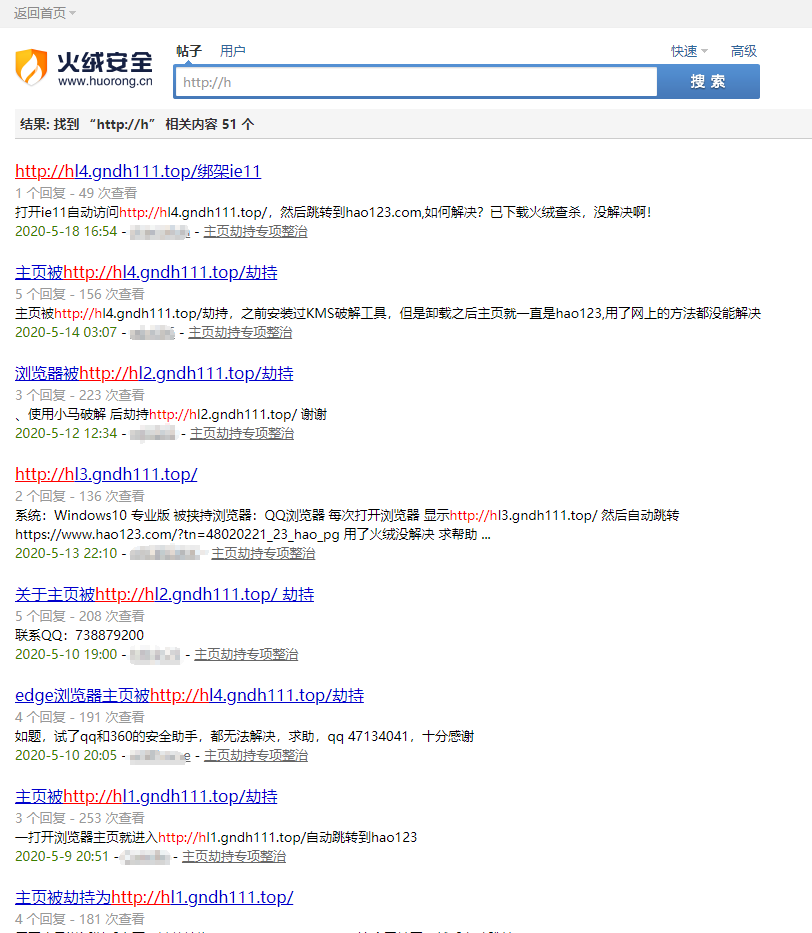Open thread 关于主页被http://hl2.gndh111.top/ 劫持
Screen dimensions: 812x933
click(x=165, y=594)
